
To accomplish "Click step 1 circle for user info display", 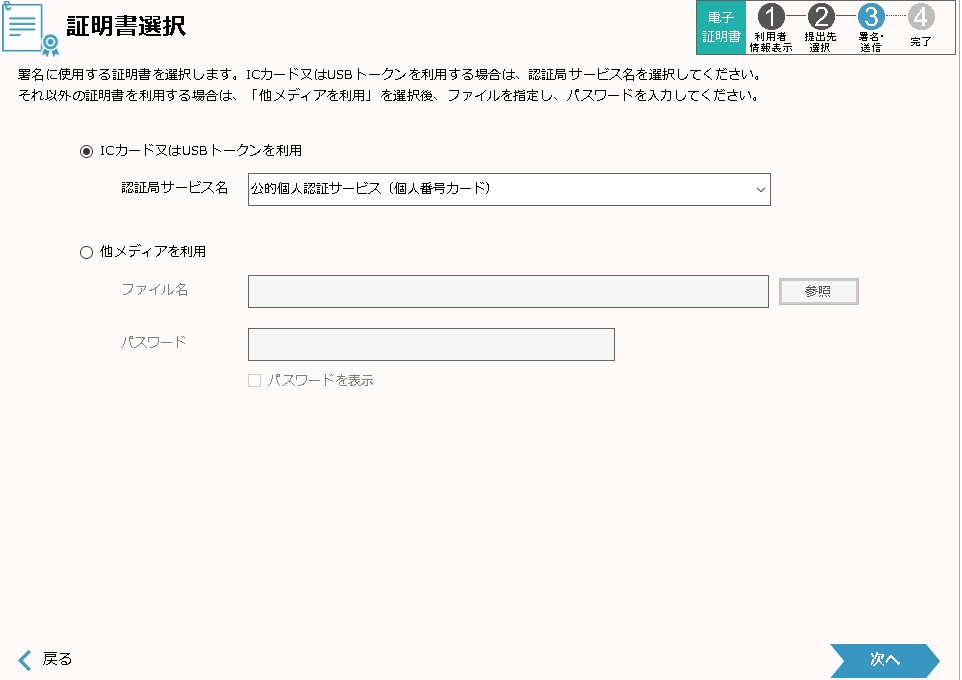I will [770, 16].
